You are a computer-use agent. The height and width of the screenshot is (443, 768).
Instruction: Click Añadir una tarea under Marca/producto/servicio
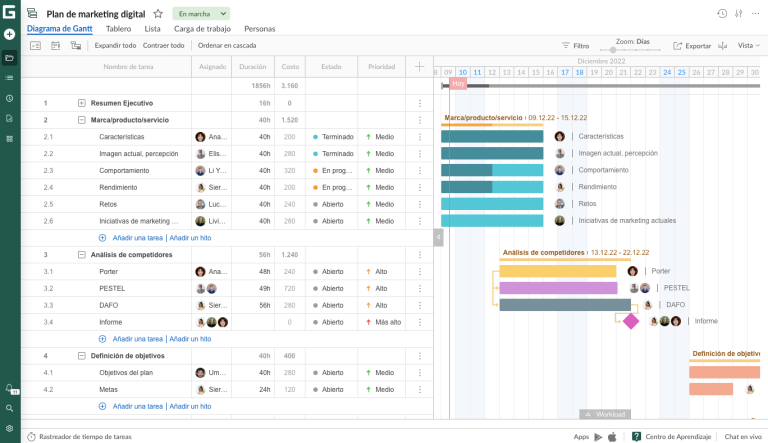(138, 238)
